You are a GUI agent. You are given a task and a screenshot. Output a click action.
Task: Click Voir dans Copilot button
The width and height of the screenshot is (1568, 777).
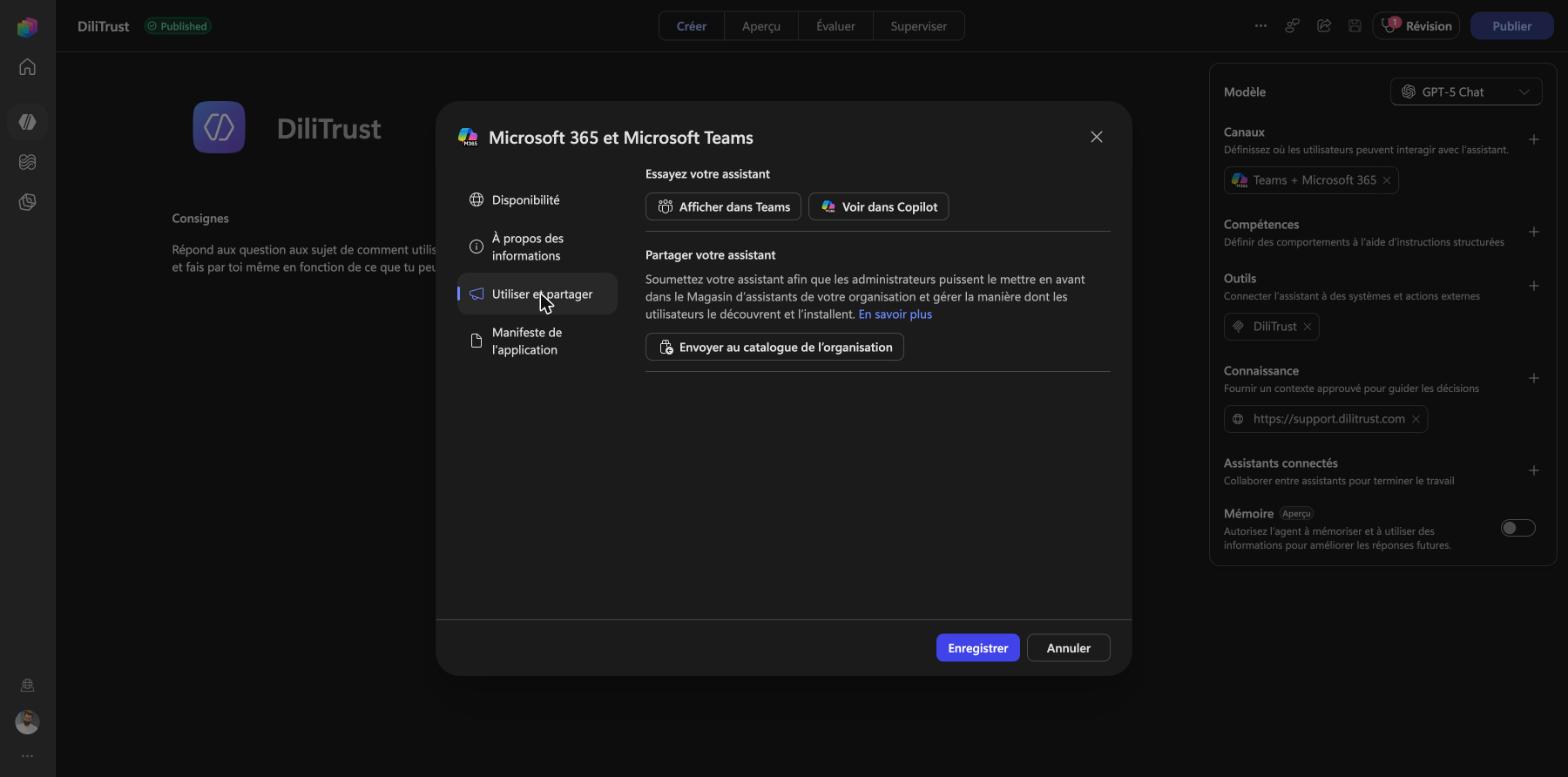pyautogui.click(x=878, y=207)
